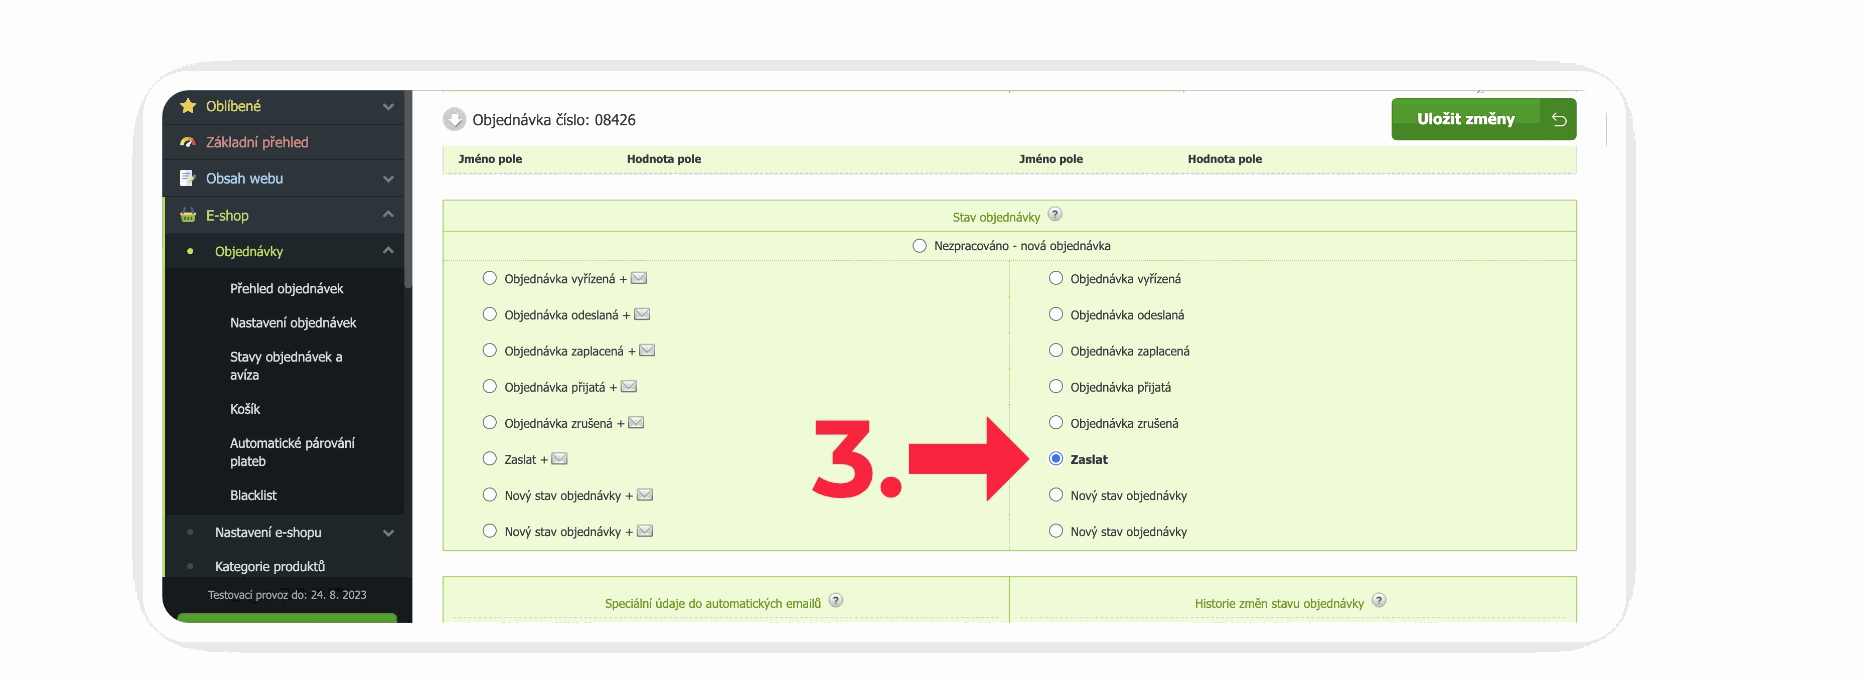Select the checked Zaslat radio without email
This screenshot has width=1863, height=681.
coord(1056,459)
